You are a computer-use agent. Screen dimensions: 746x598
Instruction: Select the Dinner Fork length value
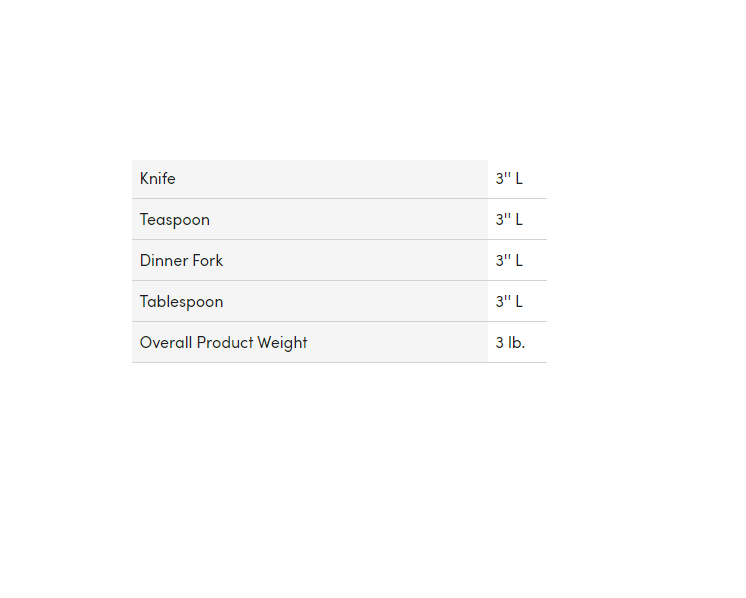(x=509, y=261)
